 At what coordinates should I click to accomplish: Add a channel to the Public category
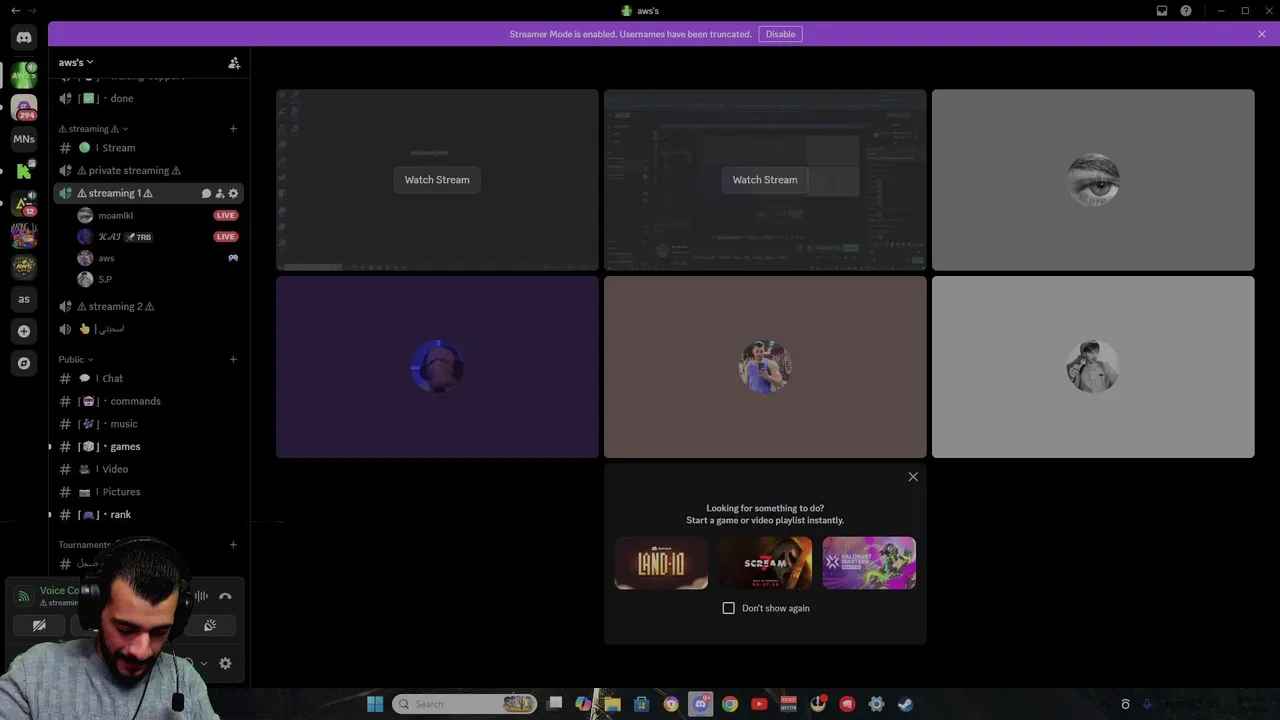233,359
